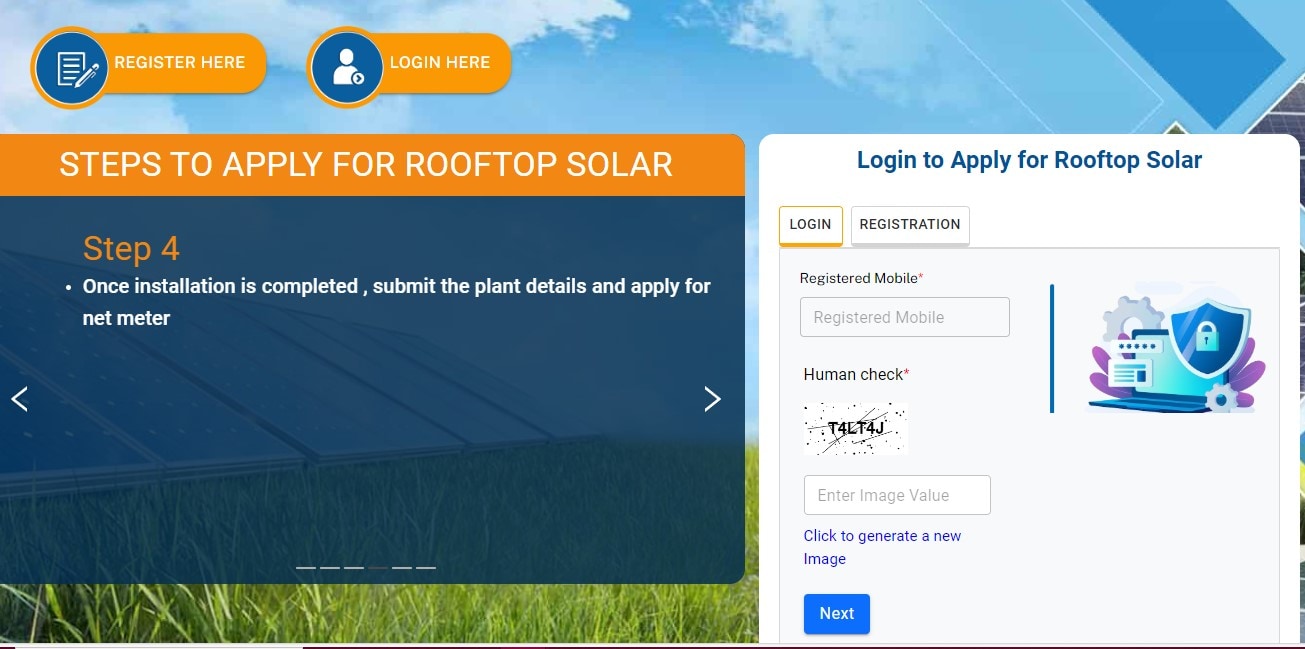Click the T4LT4J captcha image
The width and height of the screenshot is (1305, 649).
(856, 428)
